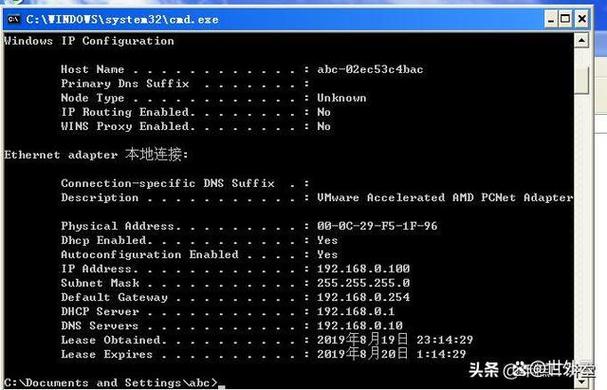Click the DHCP server value 192.168.0.1

tap(356, 311)
